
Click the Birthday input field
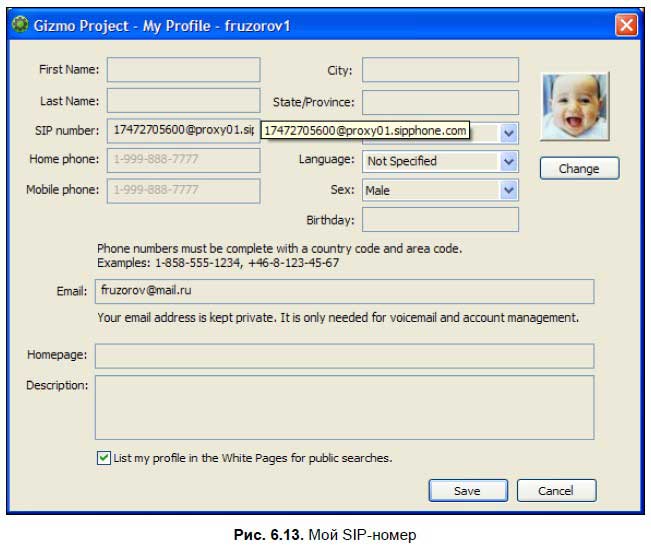[440, 220]
